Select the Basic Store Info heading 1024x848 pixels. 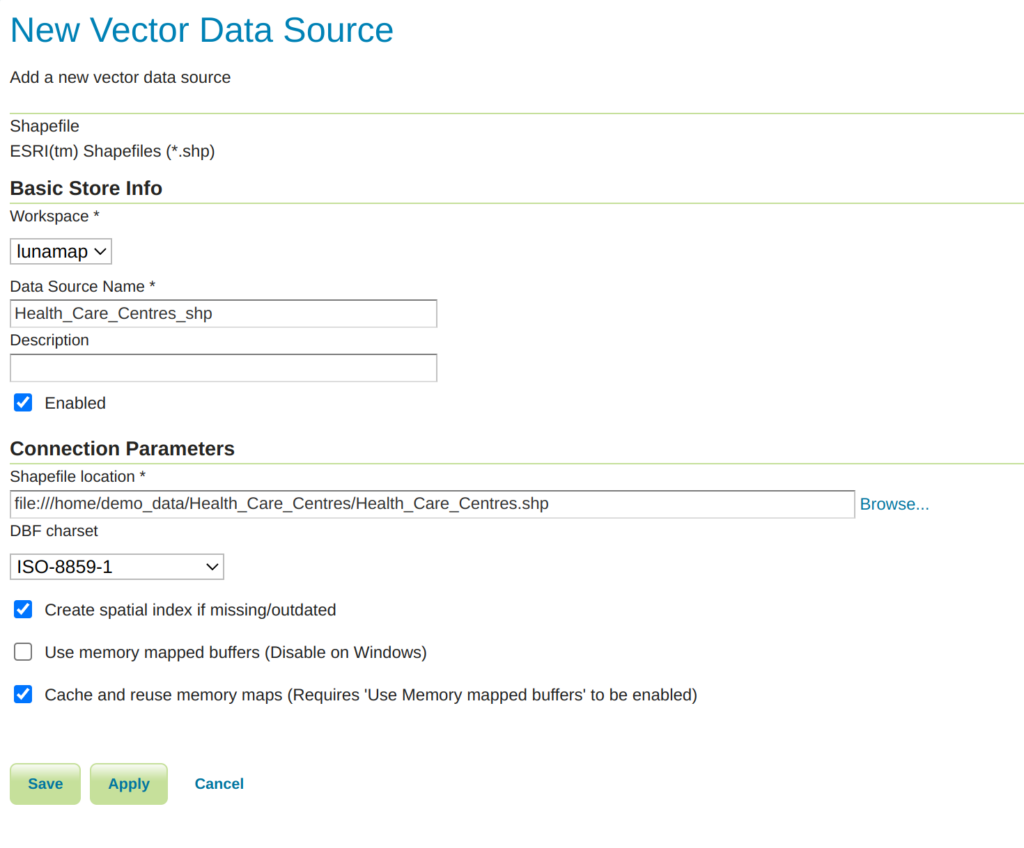[x=86, y=188]
